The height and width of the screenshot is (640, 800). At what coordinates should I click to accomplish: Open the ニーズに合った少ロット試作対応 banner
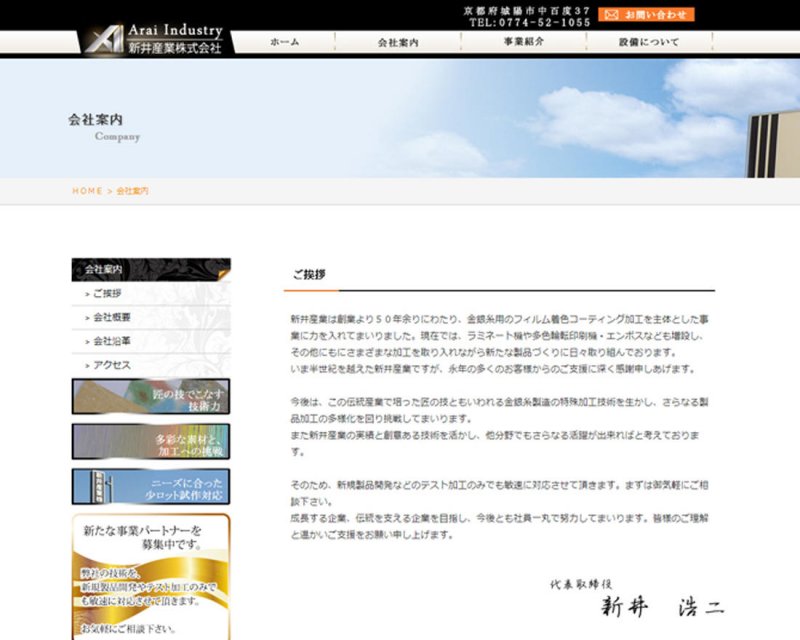151,486
